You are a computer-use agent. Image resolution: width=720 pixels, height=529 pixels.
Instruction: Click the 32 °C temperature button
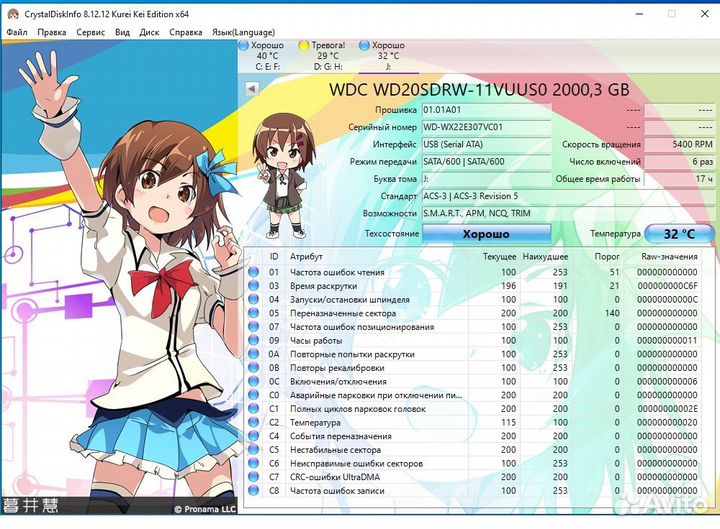(679, 234)
